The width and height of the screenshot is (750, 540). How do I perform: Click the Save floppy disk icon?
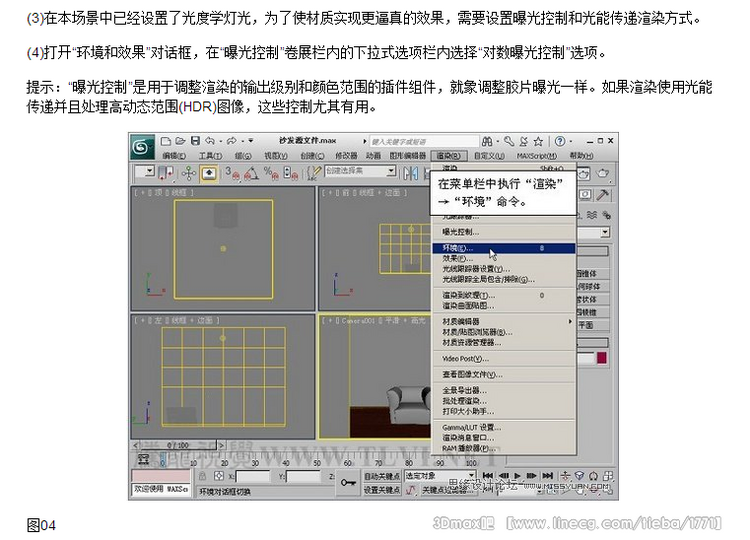(x=195, y=141)
